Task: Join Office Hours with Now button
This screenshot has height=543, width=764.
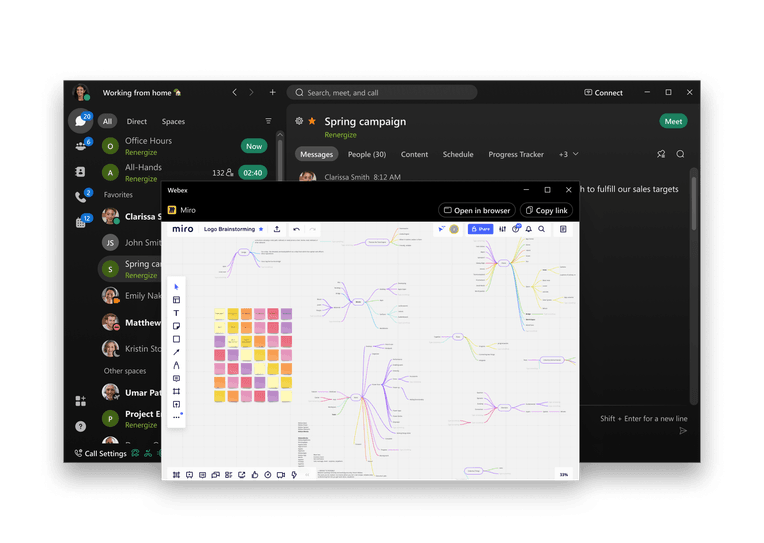Action: coord(253,146)
